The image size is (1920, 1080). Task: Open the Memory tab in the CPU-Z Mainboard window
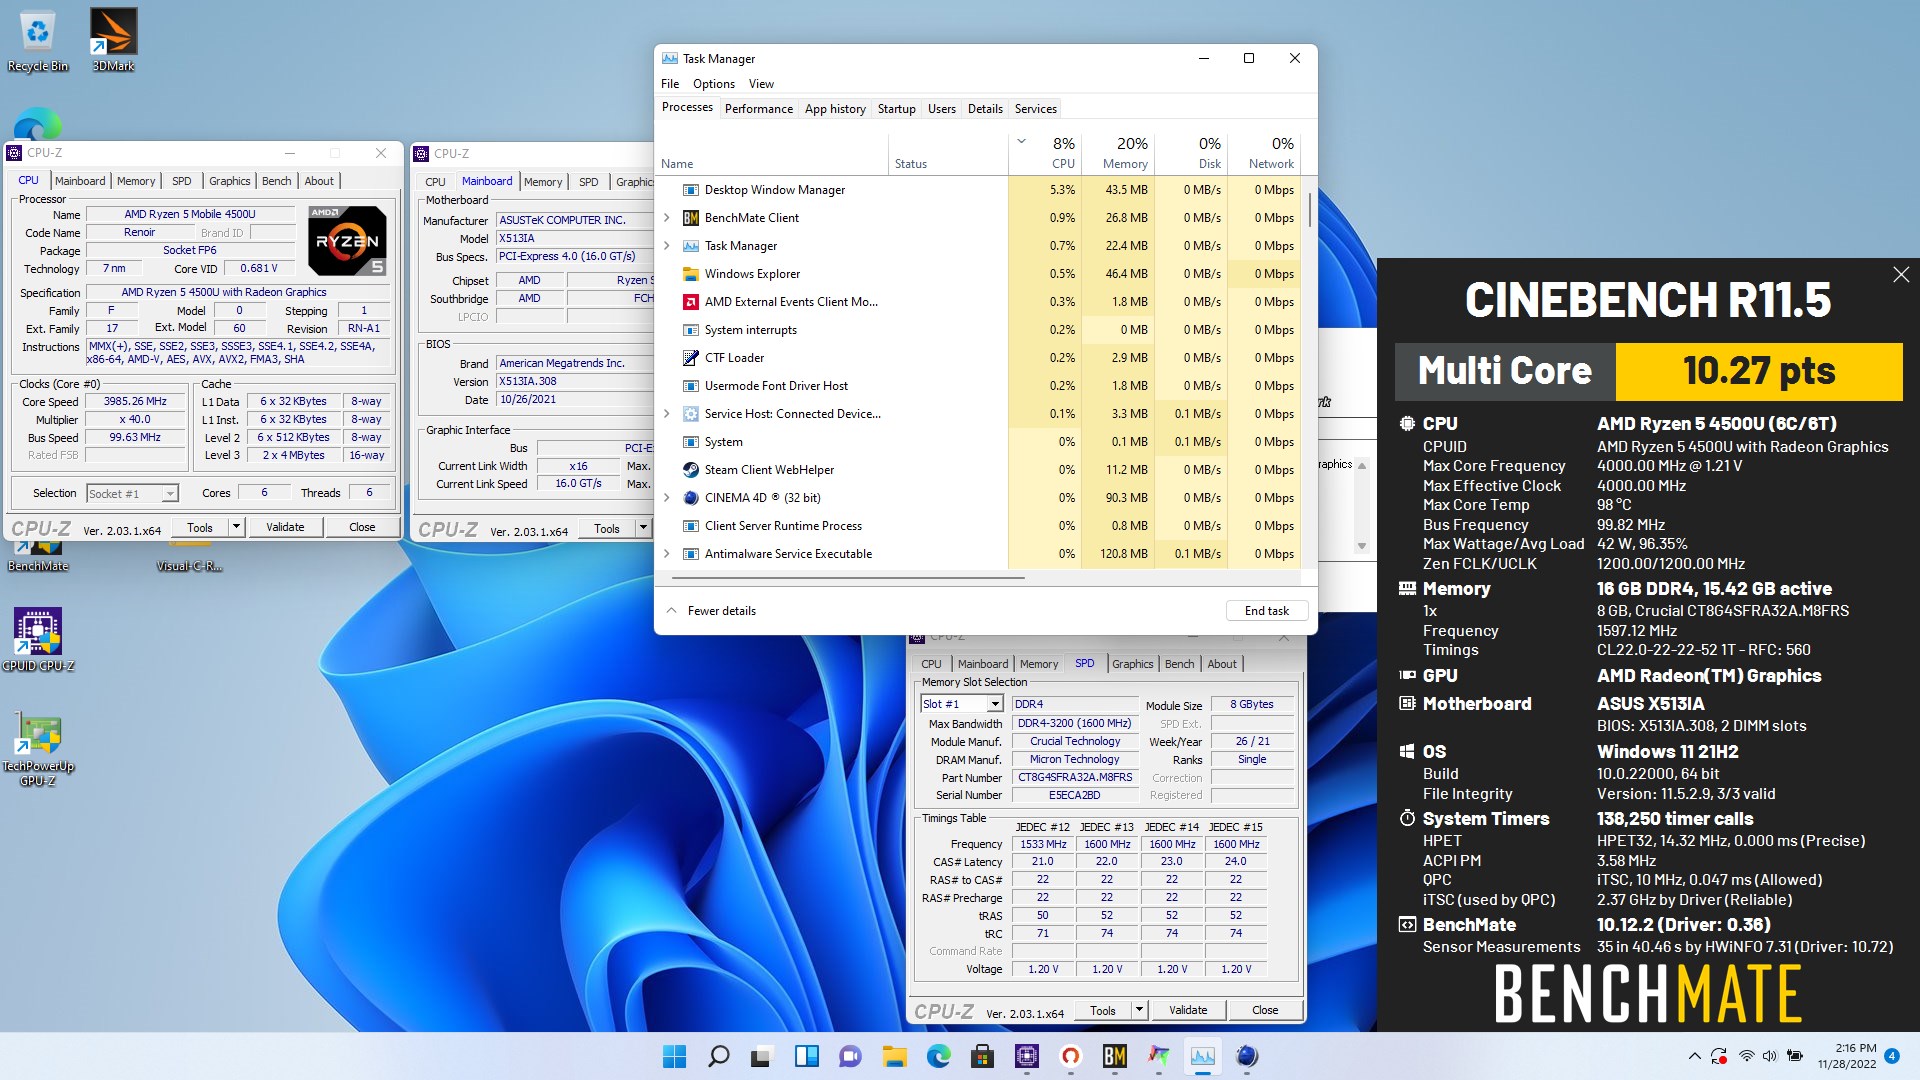[x=543, y=182]
